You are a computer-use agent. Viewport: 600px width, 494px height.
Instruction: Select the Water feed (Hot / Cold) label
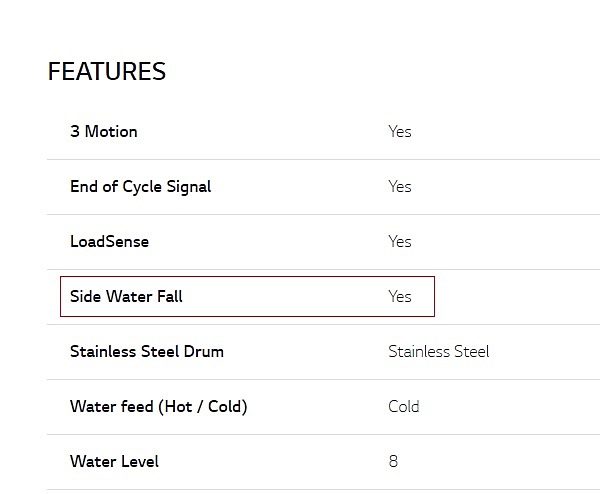click(159, 407)
